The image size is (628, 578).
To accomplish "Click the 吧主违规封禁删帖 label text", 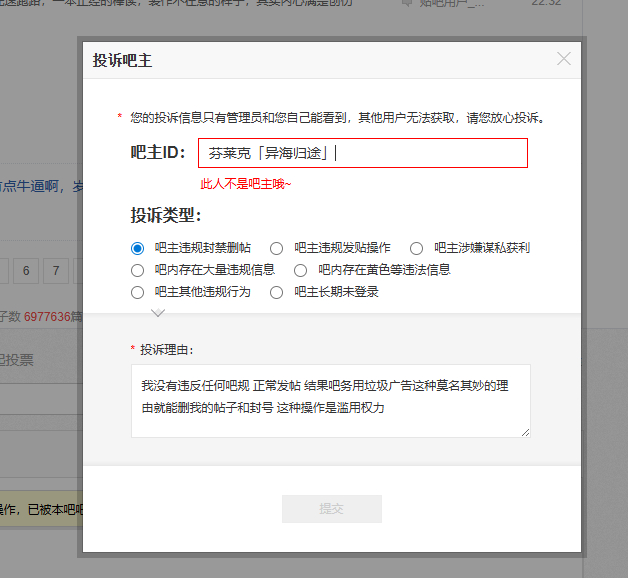I will tap(203, 248).
